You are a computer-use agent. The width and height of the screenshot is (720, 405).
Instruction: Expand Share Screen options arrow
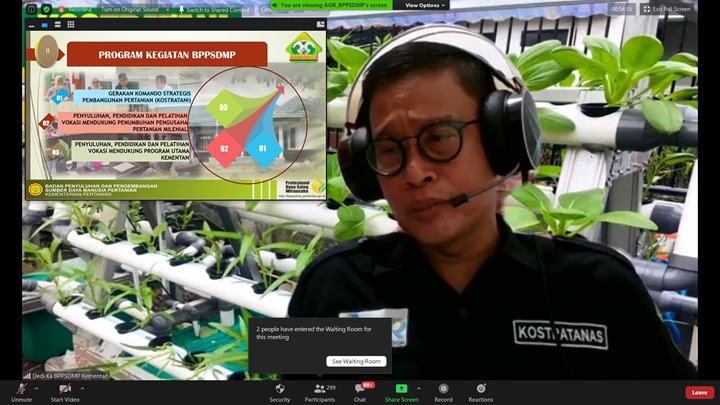point(419,389)
